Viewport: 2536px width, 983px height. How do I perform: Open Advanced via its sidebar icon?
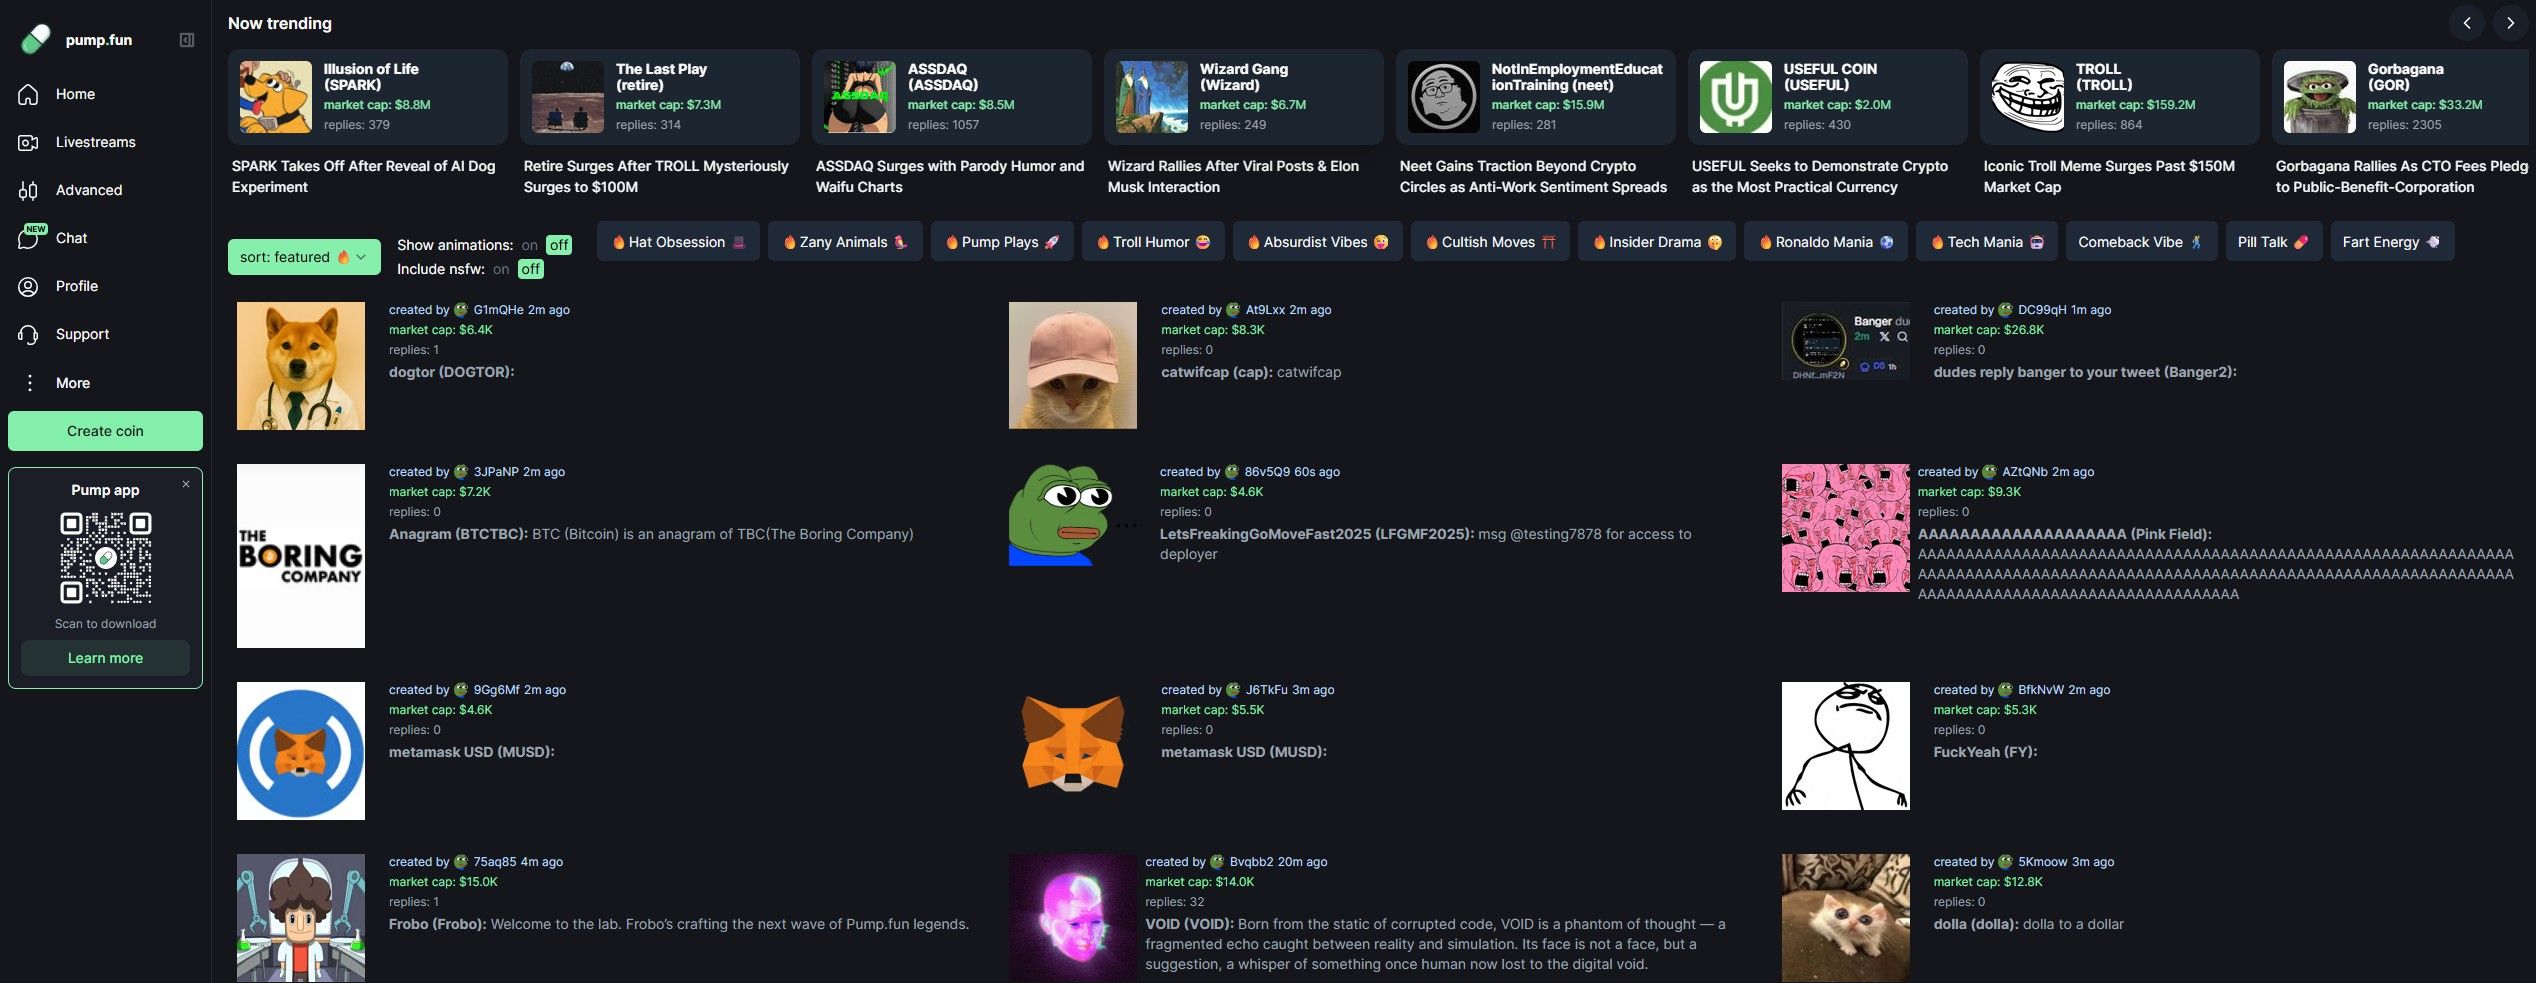tap(28, 190)
